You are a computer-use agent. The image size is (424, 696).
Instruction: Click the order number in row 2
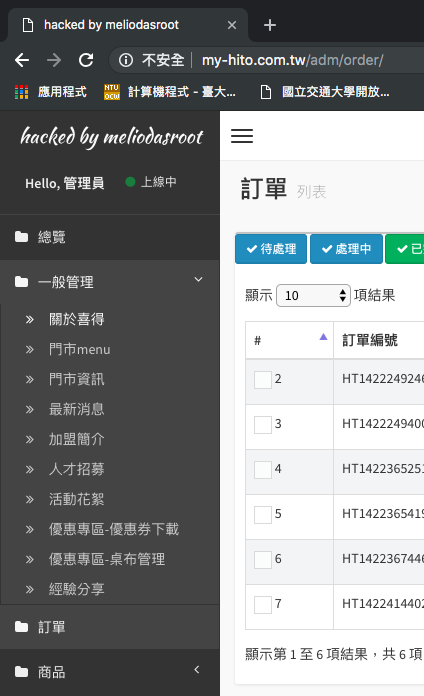(383, 379)
